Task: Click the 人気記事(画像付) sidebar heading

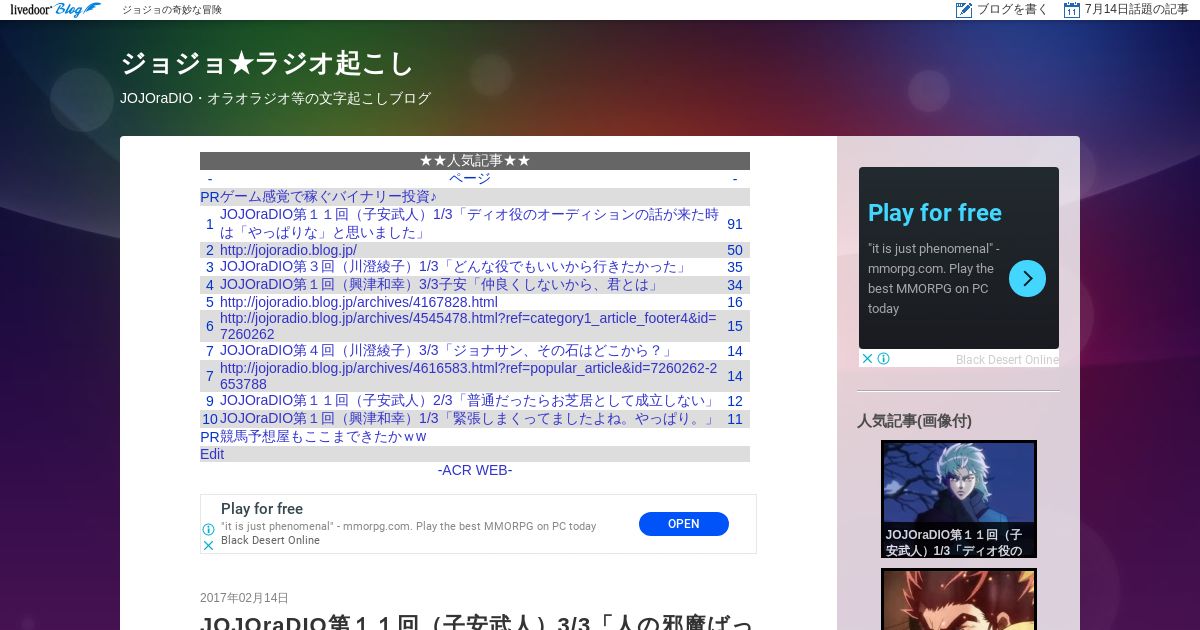Action: click(x=914, y=421)
